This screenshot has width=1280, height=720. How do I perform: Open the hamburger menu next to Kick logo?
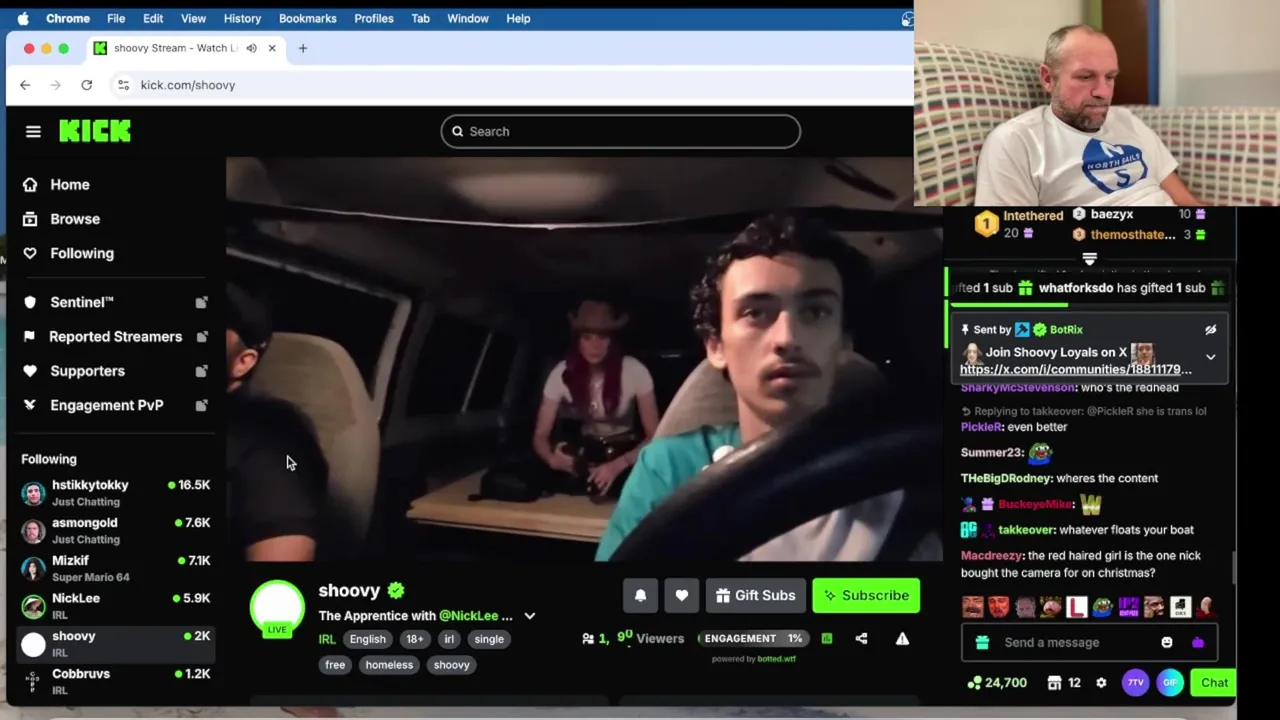(33, 131)
